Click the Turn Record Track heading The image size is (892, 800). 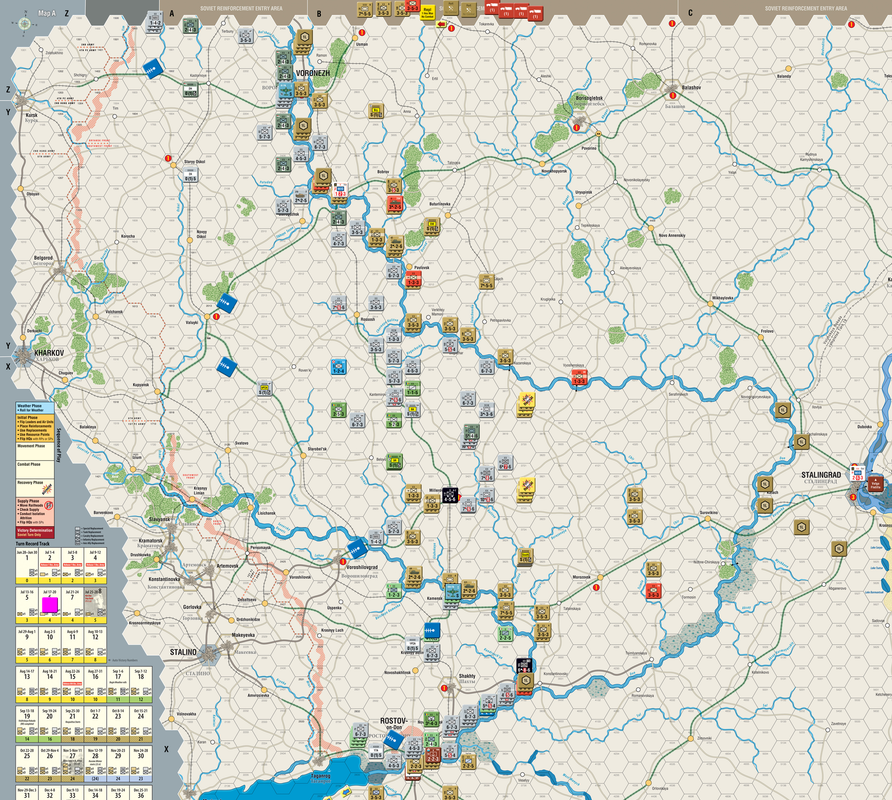click(32, 543)
